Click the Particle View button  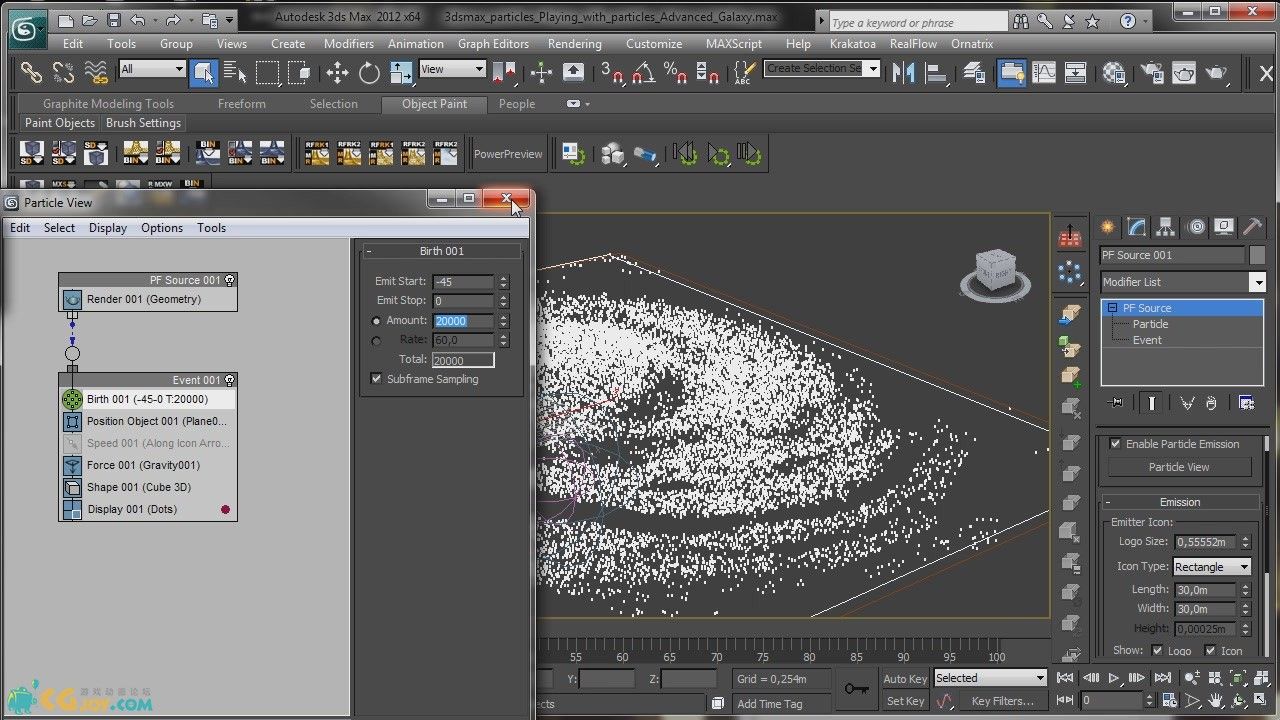1179,467
